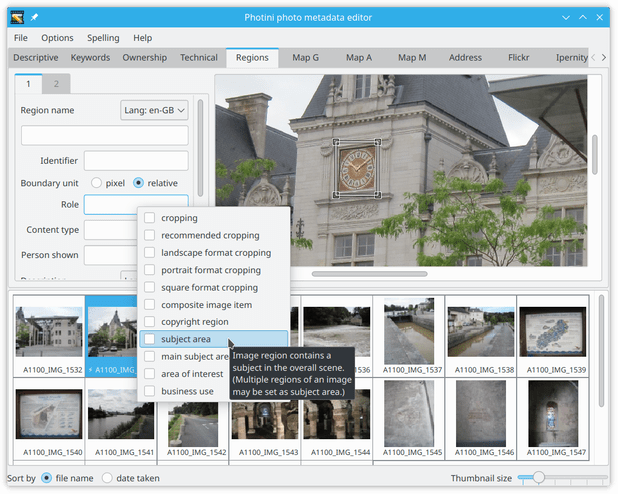Viewport: 618px width, 494px height.
Task: Click the region form vertical scrollbar
Action: (200, 148)
